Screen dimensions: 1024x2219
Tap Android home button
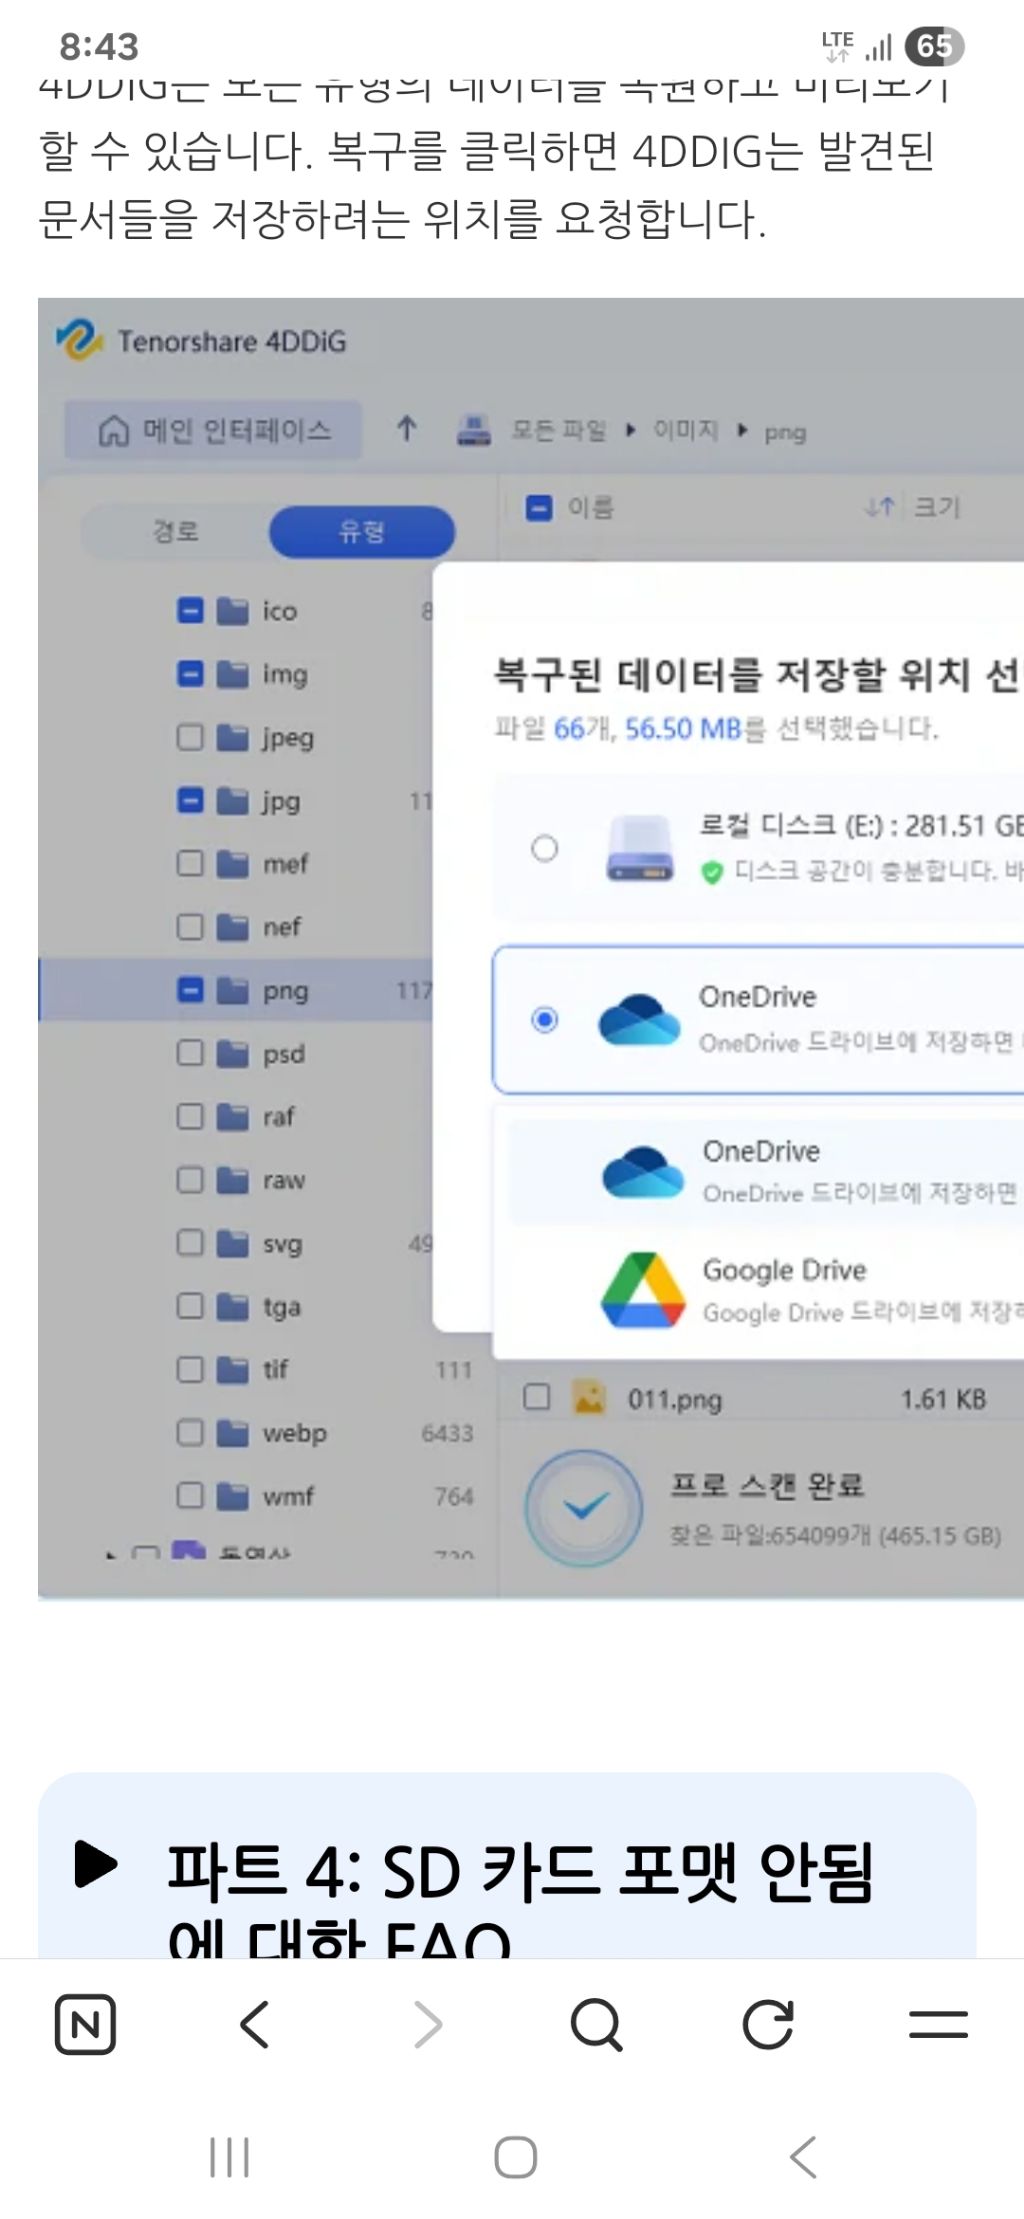515,2157
